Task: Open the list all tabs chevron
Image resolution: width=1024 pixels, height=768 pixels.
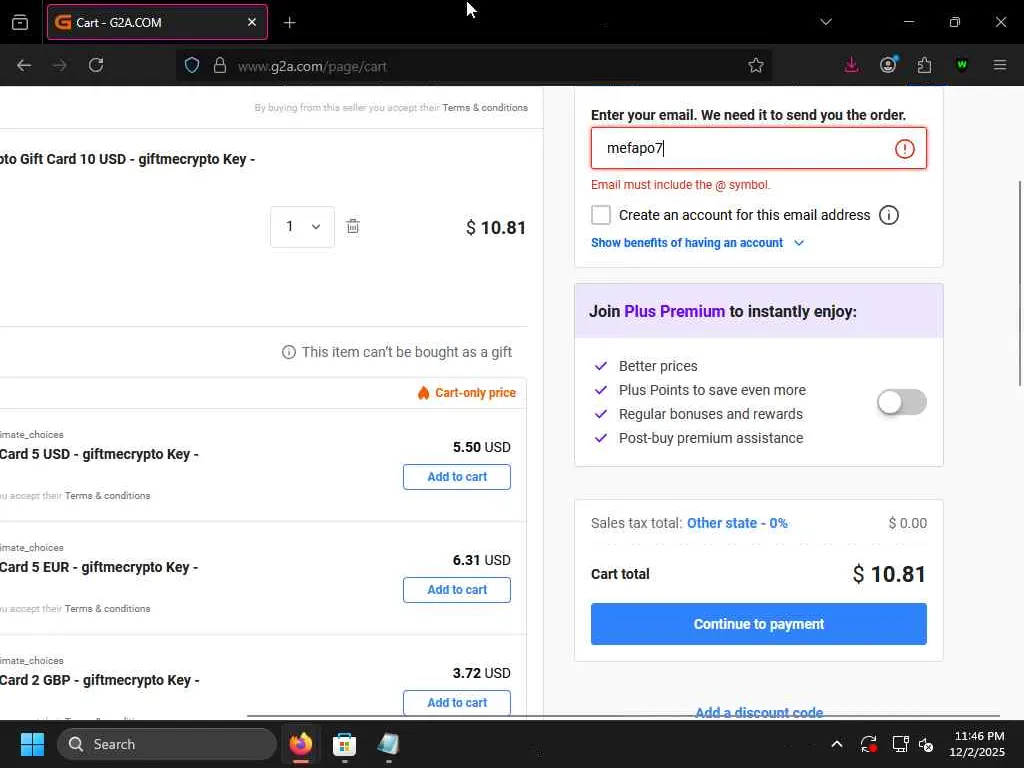Action: [x=826, y=22]
